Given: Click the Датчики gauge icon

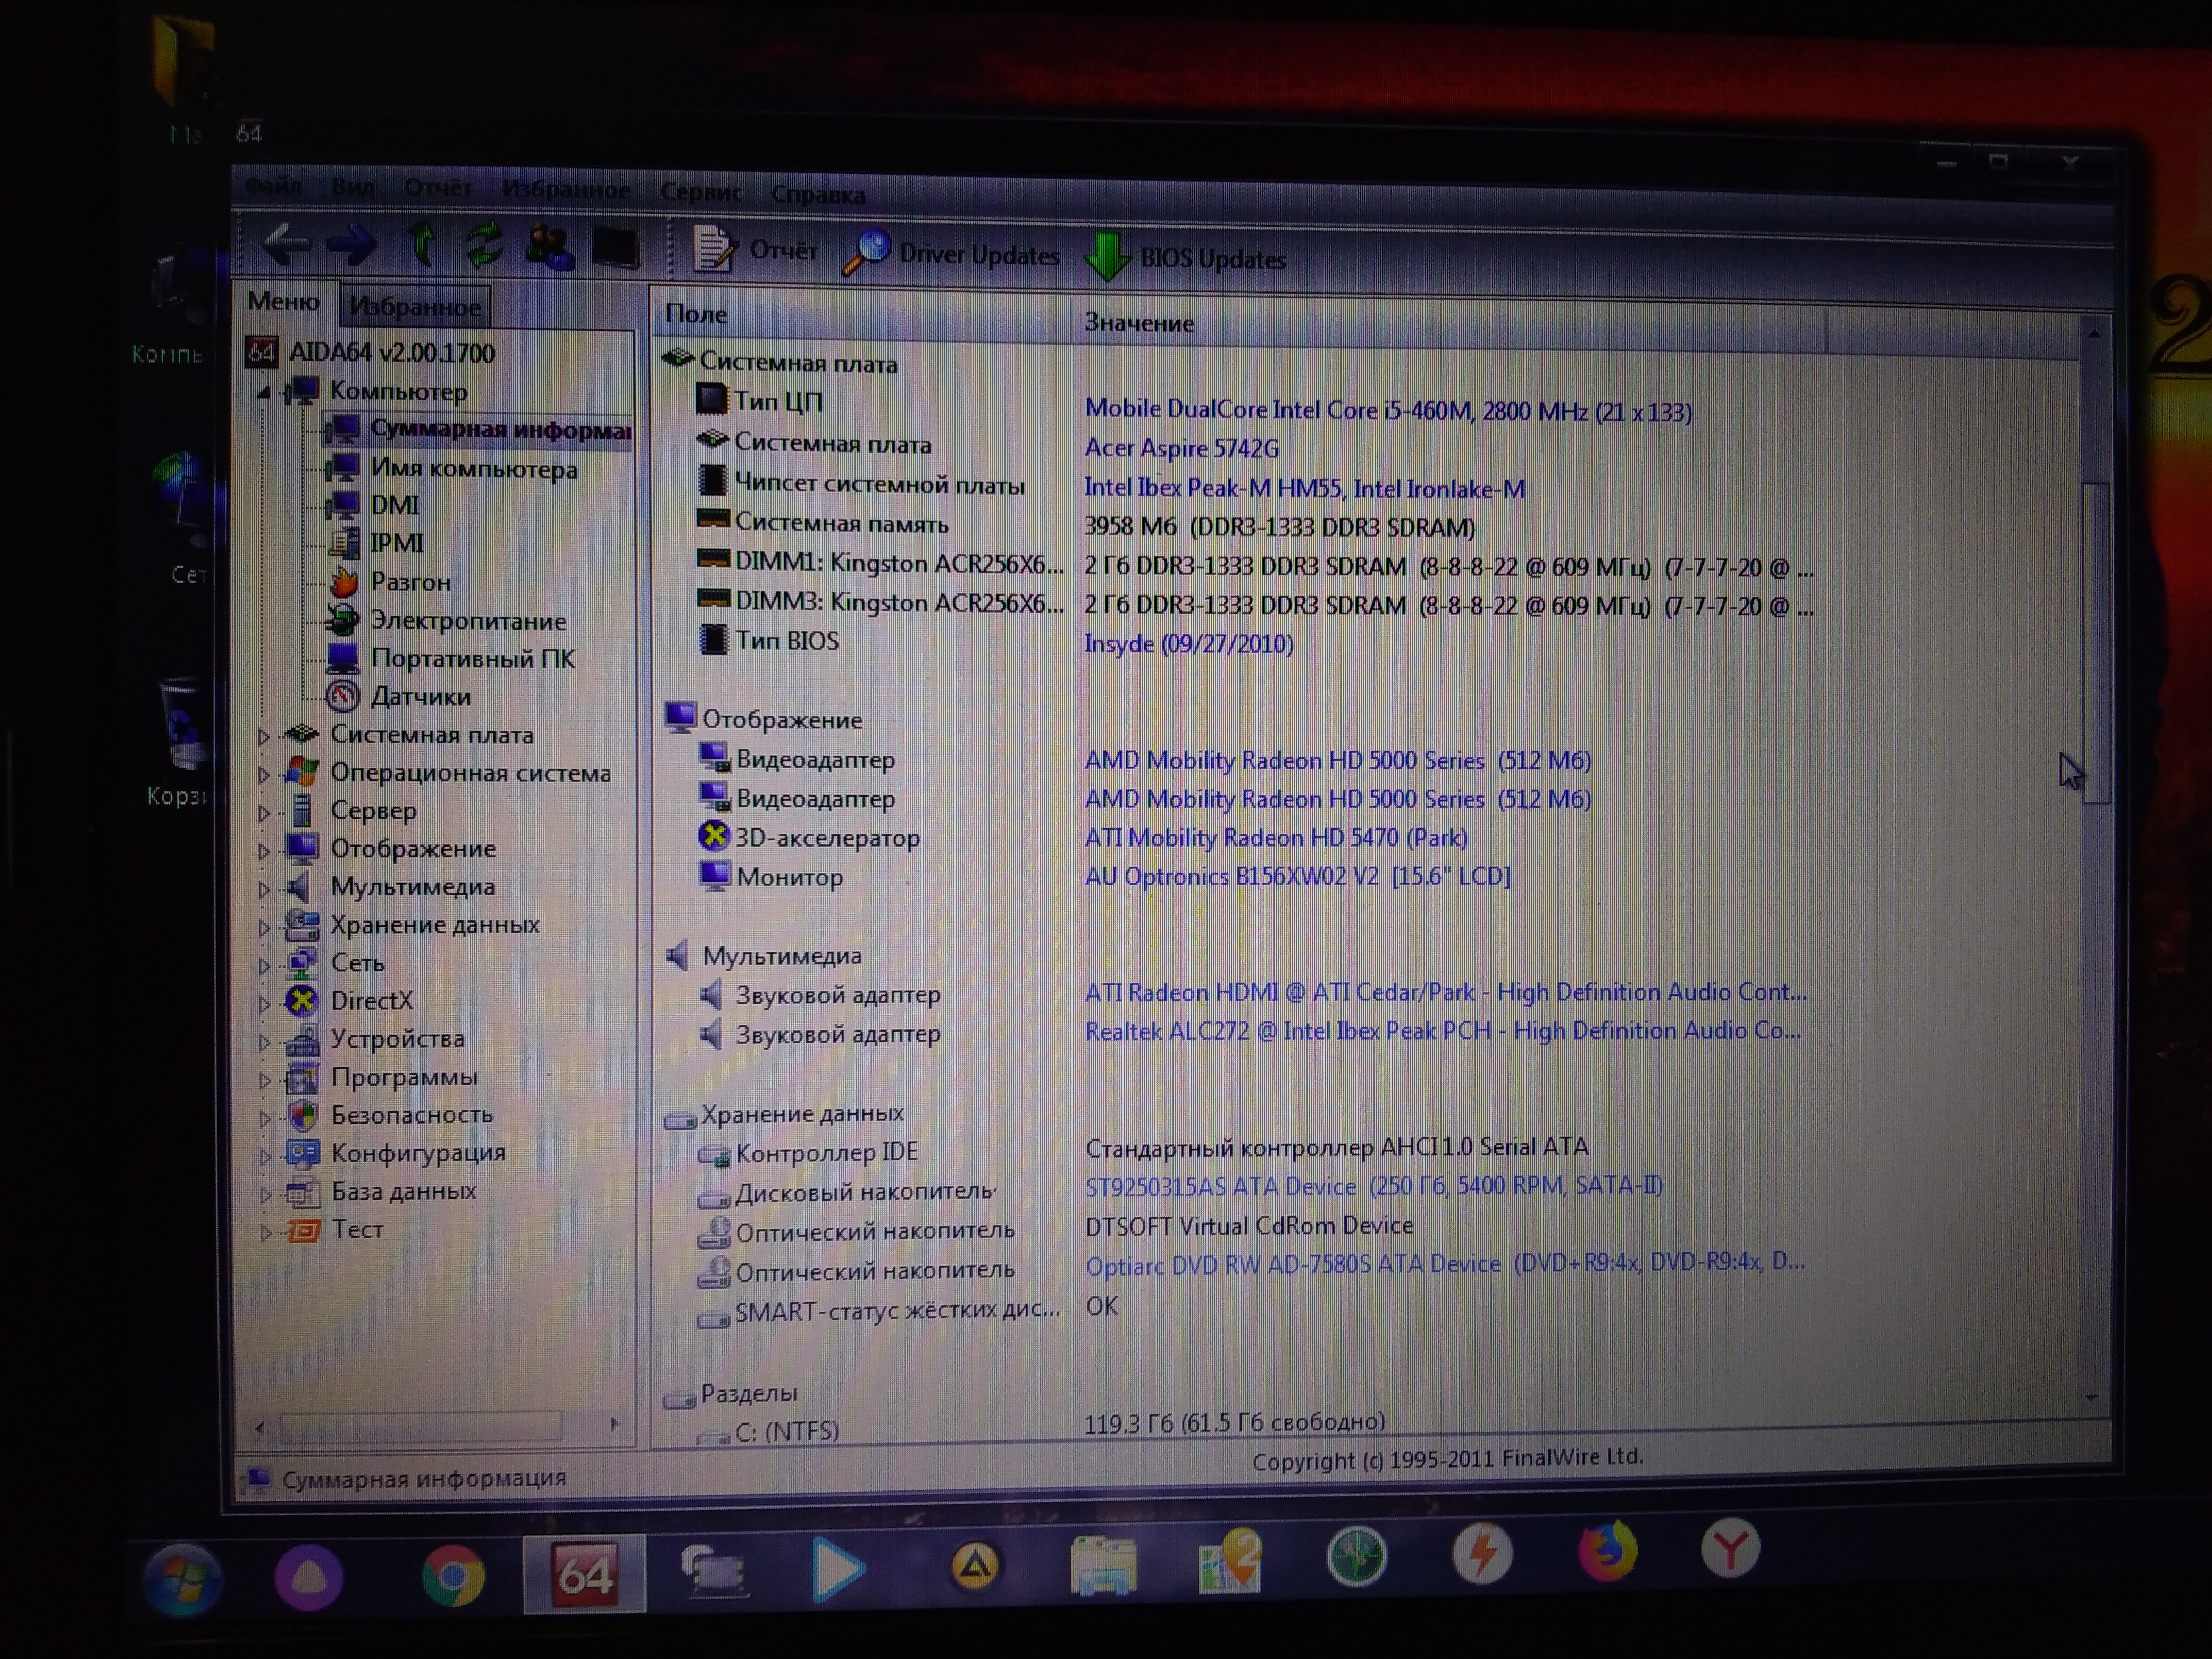Looking at the screenshot, I should 343,696.
